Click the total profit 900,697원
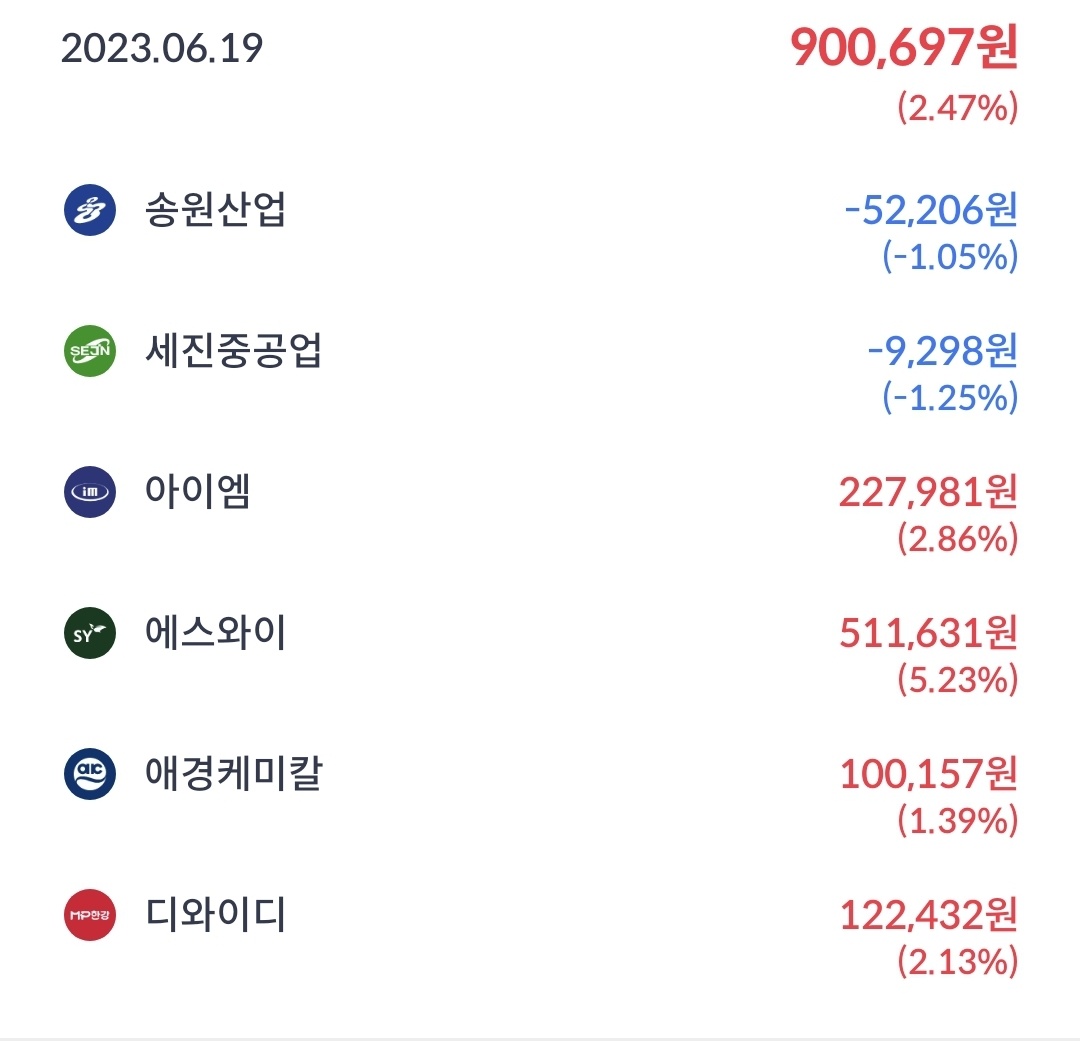This screenshot has width=1080, height=1044. (x=904, y=48)
